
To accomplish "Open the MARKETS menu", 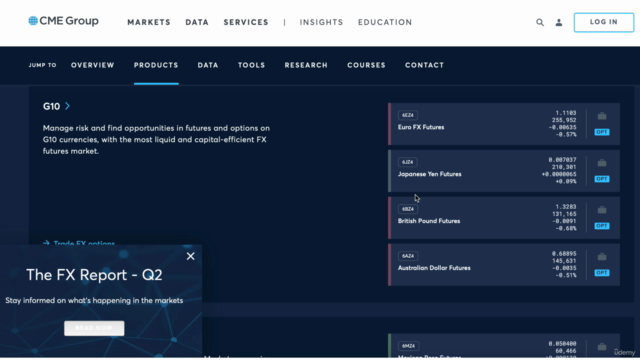I will pyautogui.click(x=149, y=22).
